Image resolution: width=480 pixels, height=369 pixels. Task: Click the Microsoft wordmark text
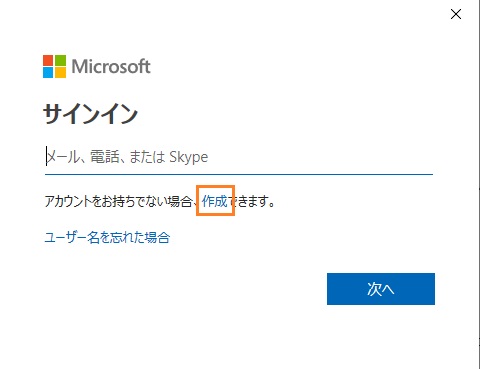pos(111,66)
